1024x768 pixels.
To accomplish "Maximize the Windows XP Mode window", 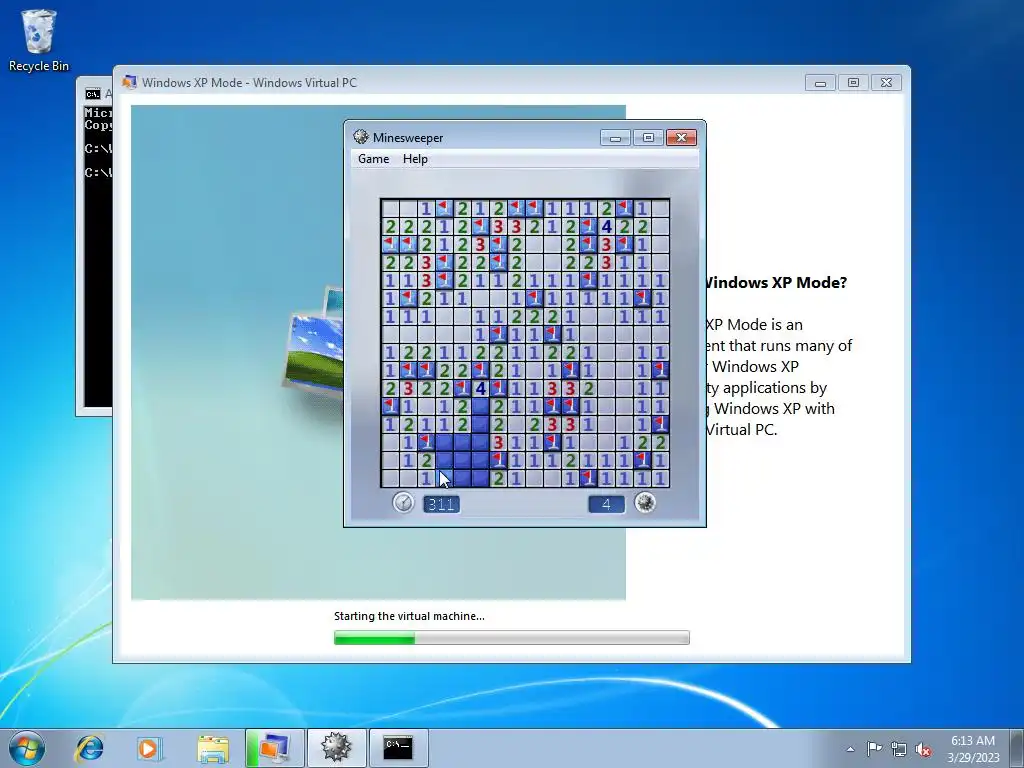I will (853, 82).
